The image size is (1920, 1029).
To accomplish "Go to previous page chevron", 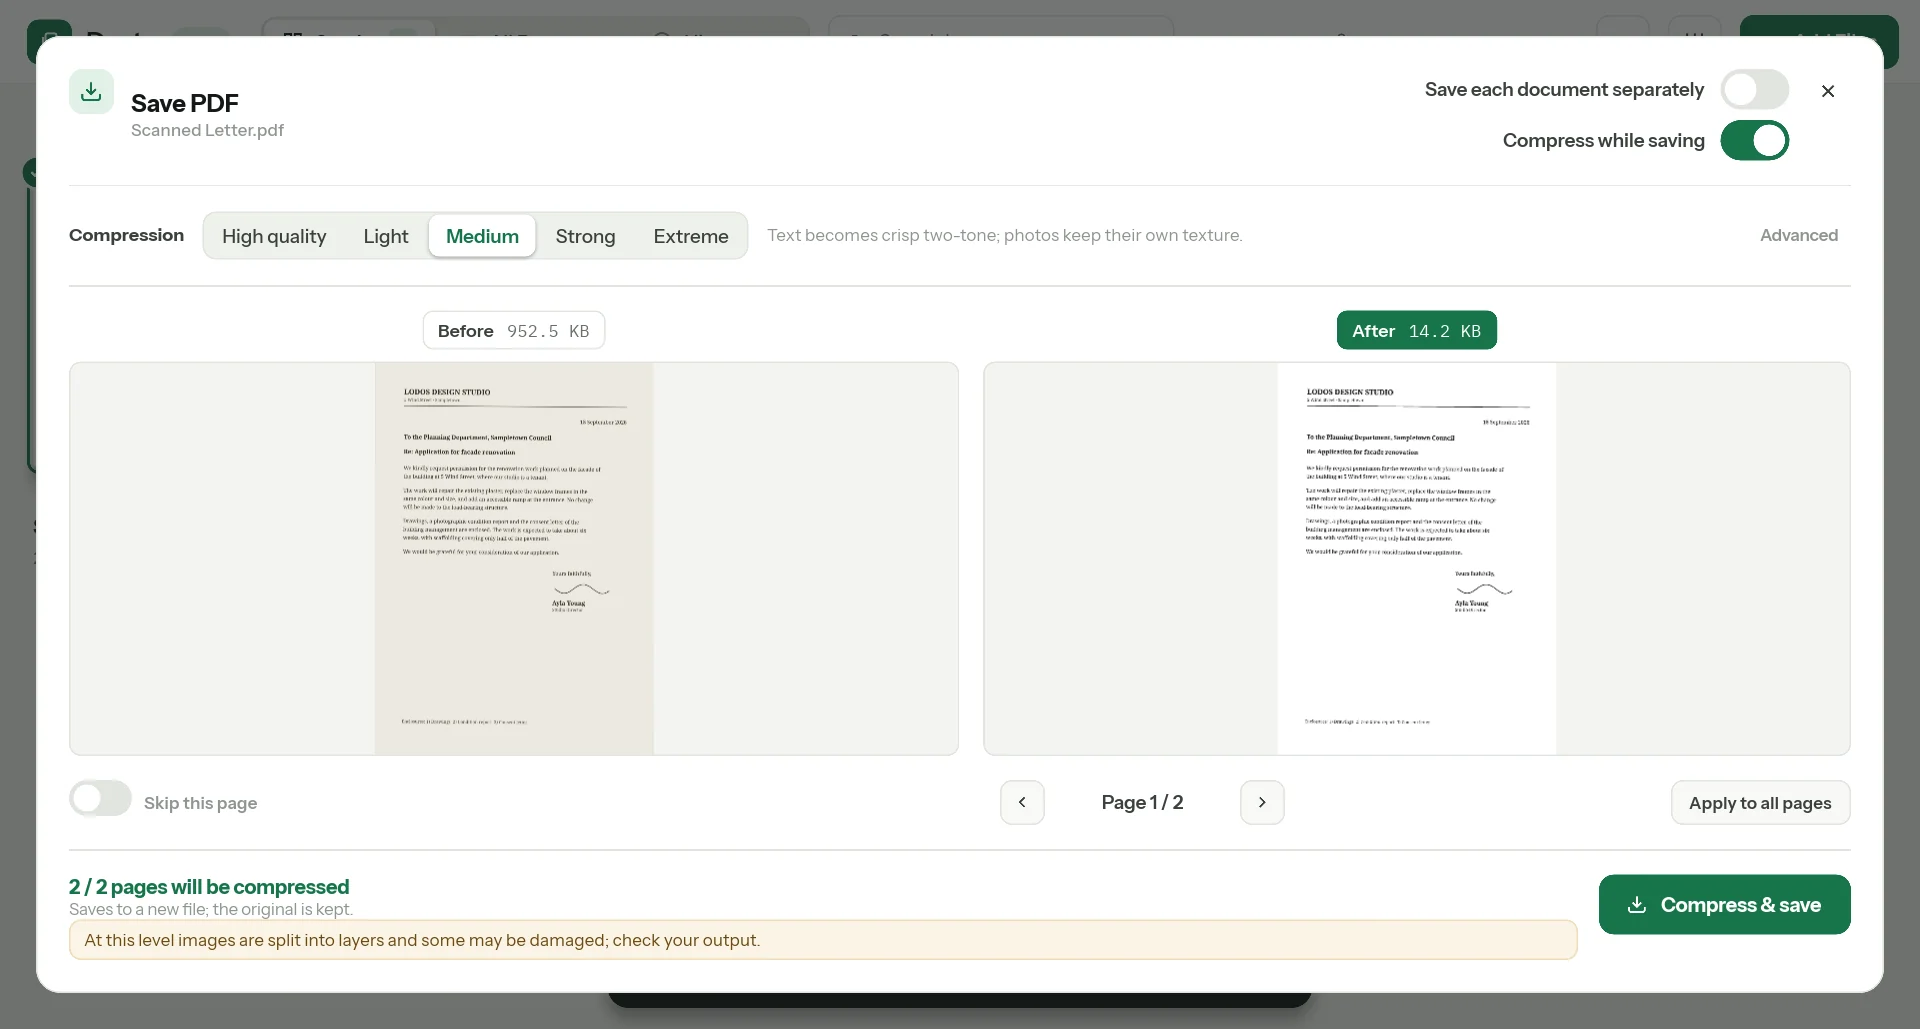I will coord(1022,802).
